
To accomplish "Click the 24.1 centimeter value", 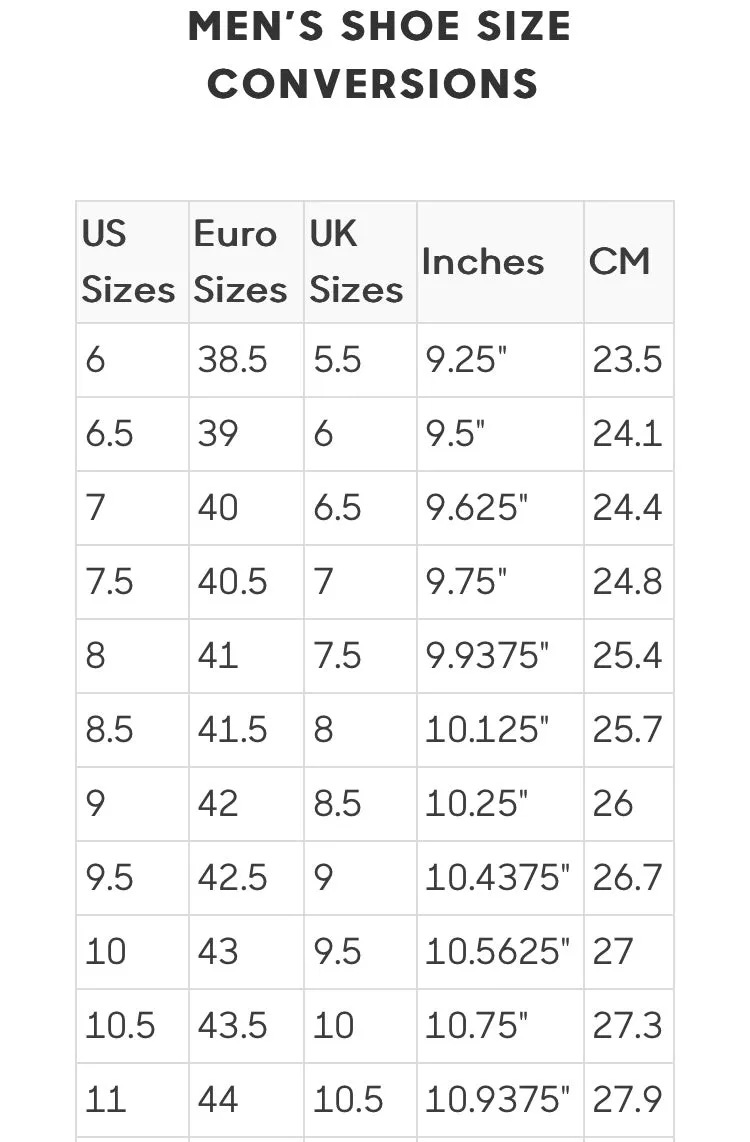I will [x=629, y=434].
